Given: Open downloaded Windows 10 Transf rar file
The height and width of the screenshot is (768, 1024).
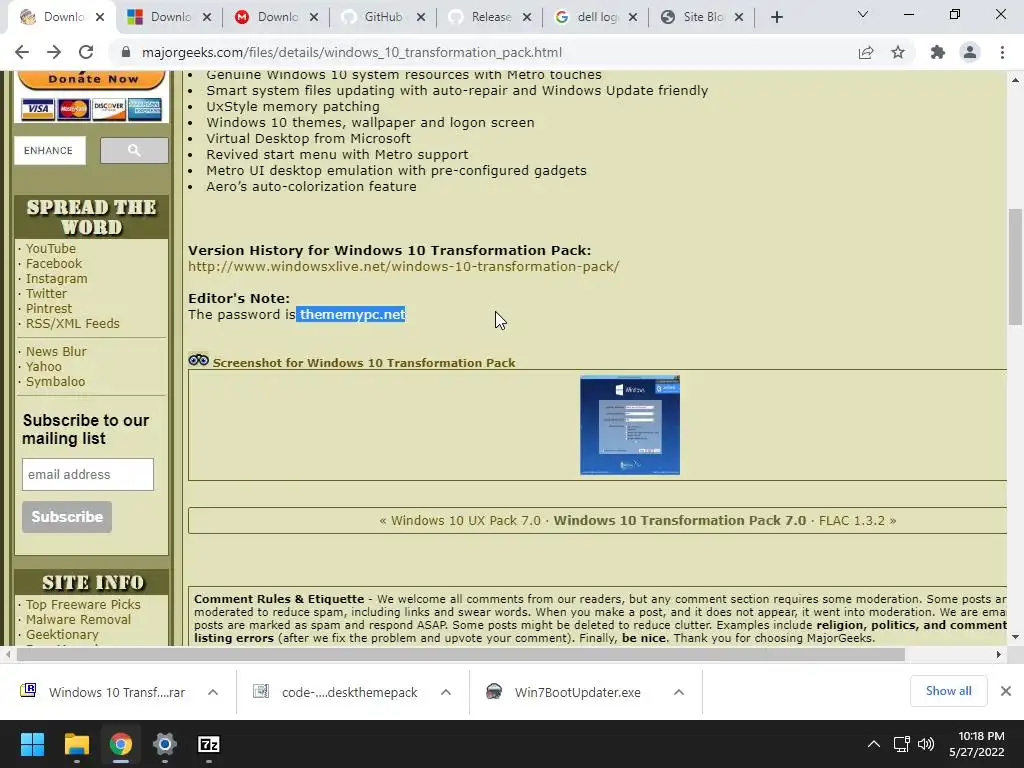Looking at the screenshot, I should (104, 692).
